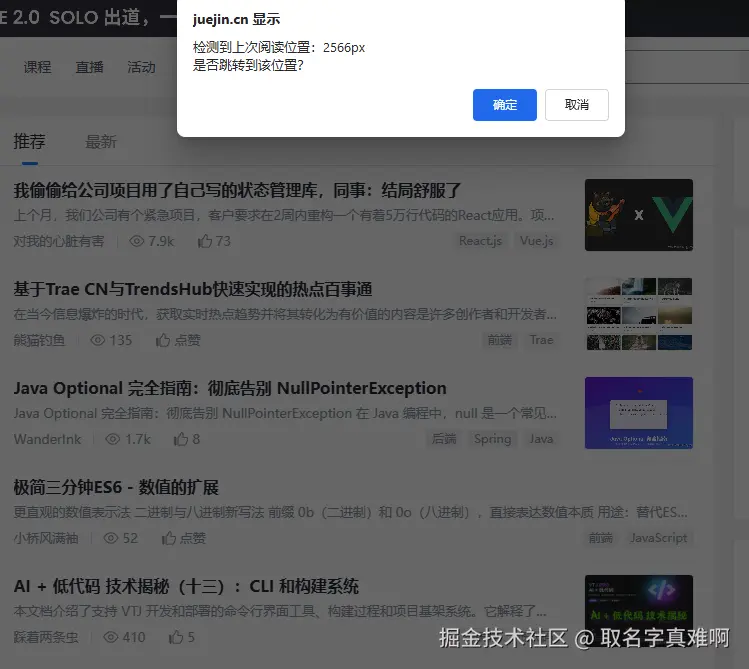This screenshot has width=749, height=669.
Task: Open the 直播 navigation tab
Action: pos(89,67)
